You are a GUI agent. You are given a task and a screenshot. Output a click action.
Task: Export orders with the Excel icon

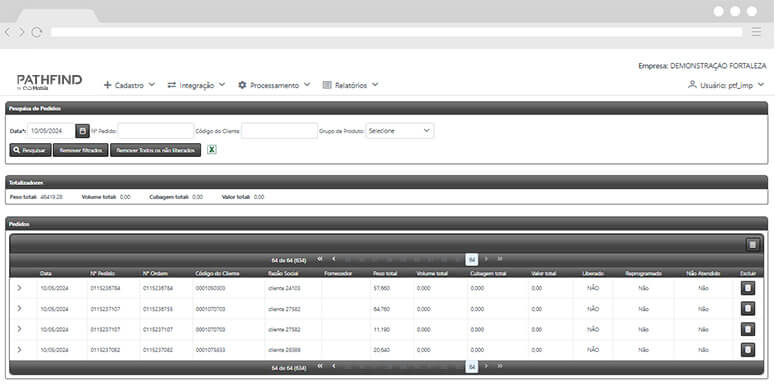tap(212, 149)
